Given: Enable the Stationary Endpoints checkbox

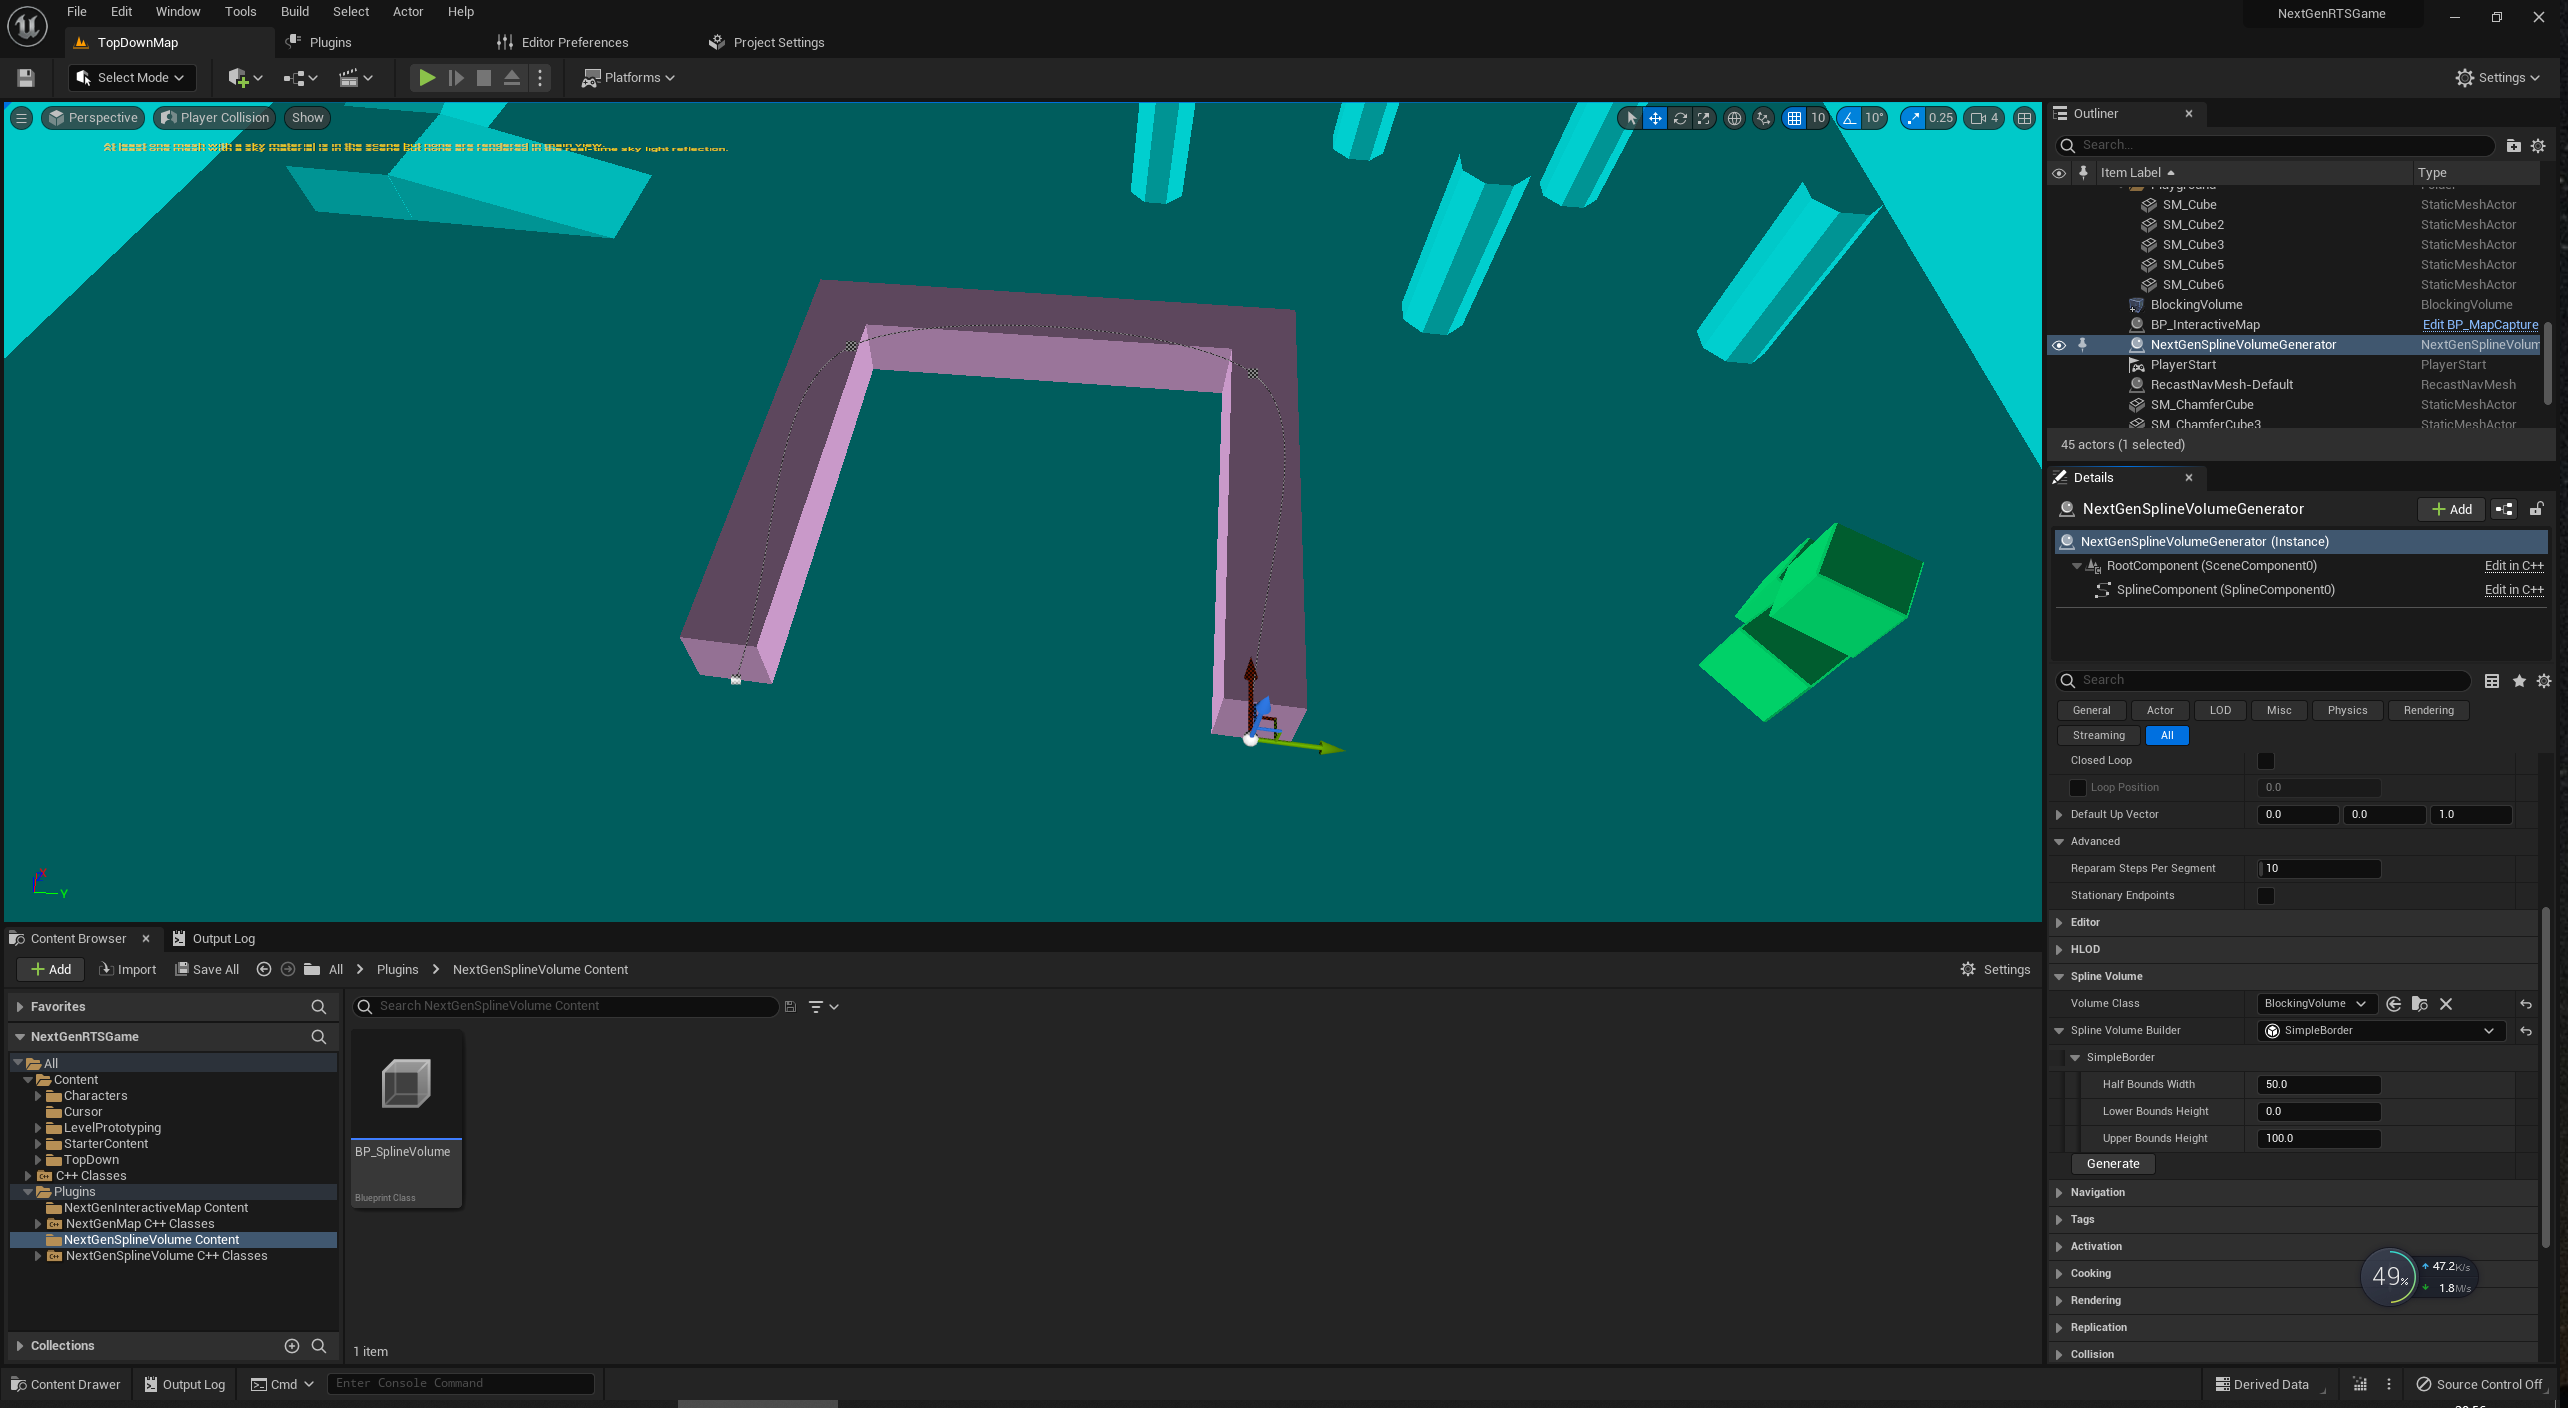Looking at the screenshot, I should 2265,896.
